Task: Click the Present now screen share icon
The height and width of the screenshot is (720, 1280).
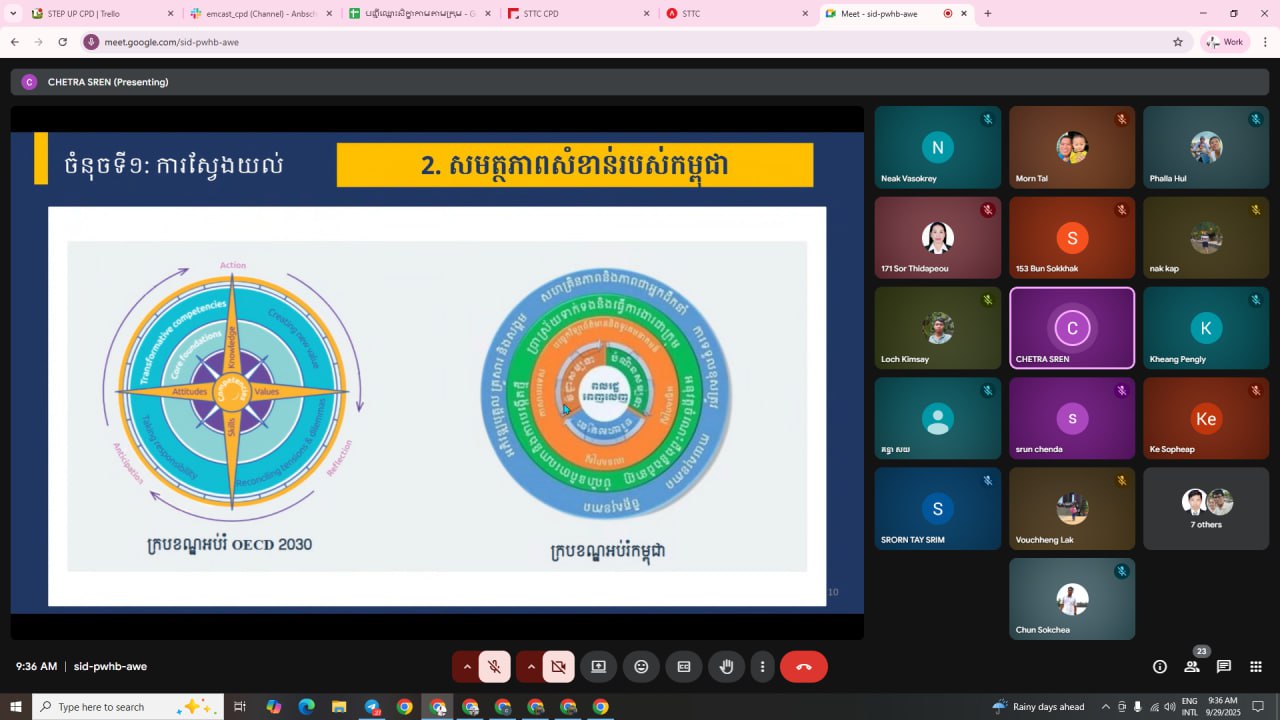Action: (x=599, y=667)
